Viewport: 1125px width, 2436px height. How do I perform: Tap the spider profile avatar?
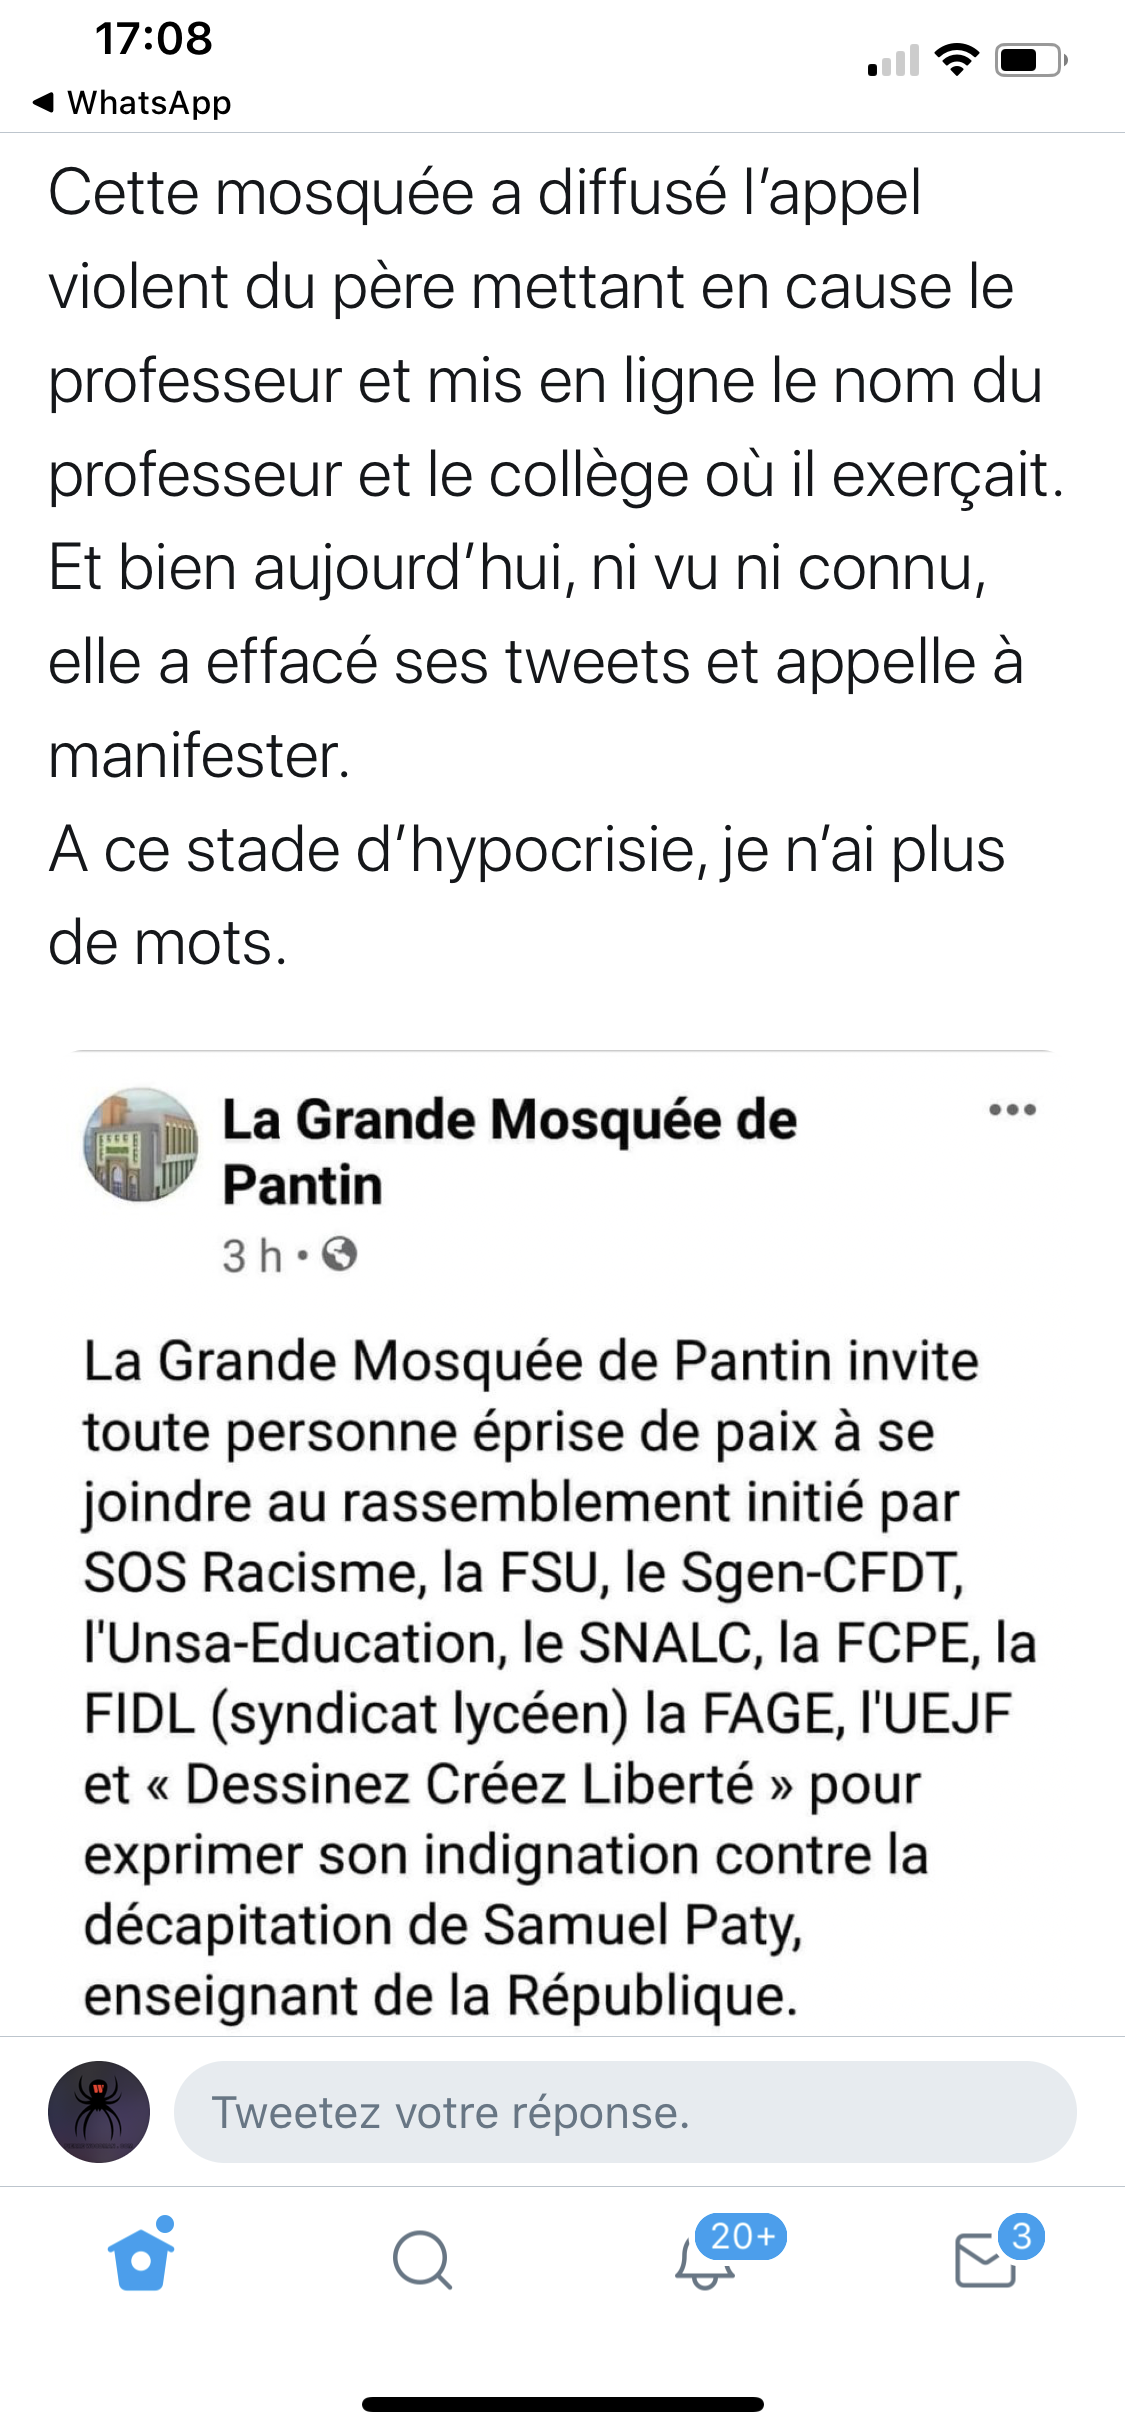pyautogui.click(x=99, y=2112)
